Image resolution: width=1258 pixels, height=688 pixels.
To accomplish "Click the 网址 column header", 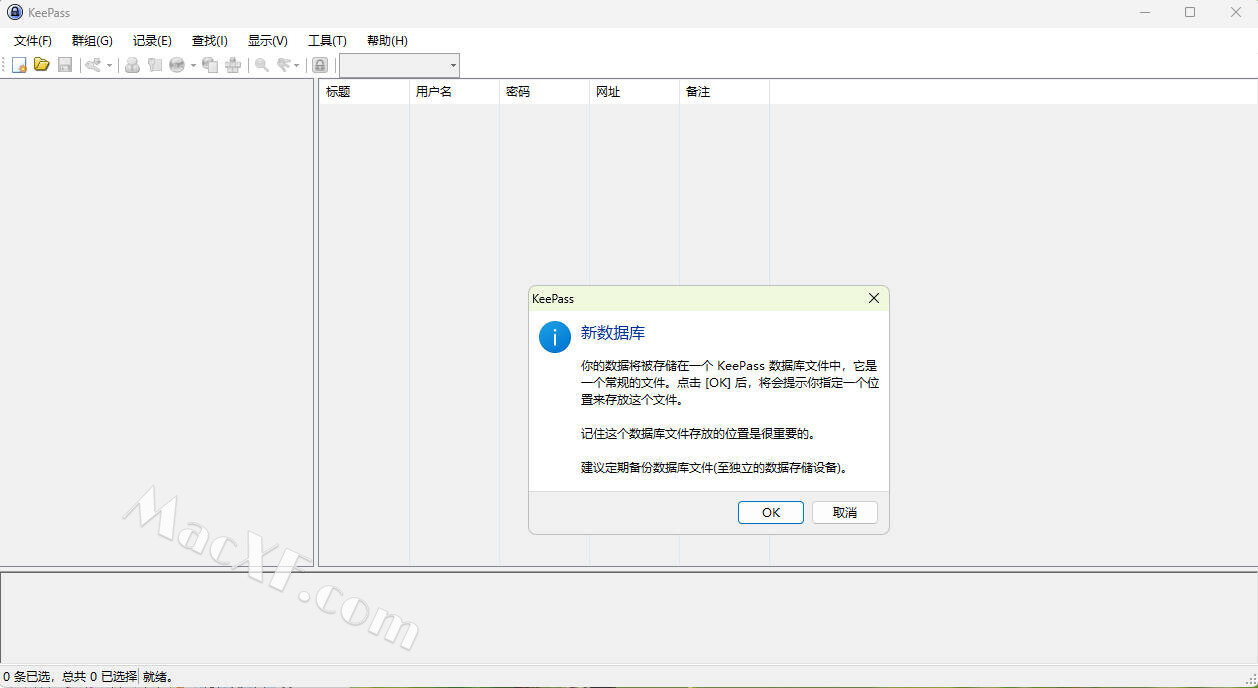I will click(x=634, y=91).
